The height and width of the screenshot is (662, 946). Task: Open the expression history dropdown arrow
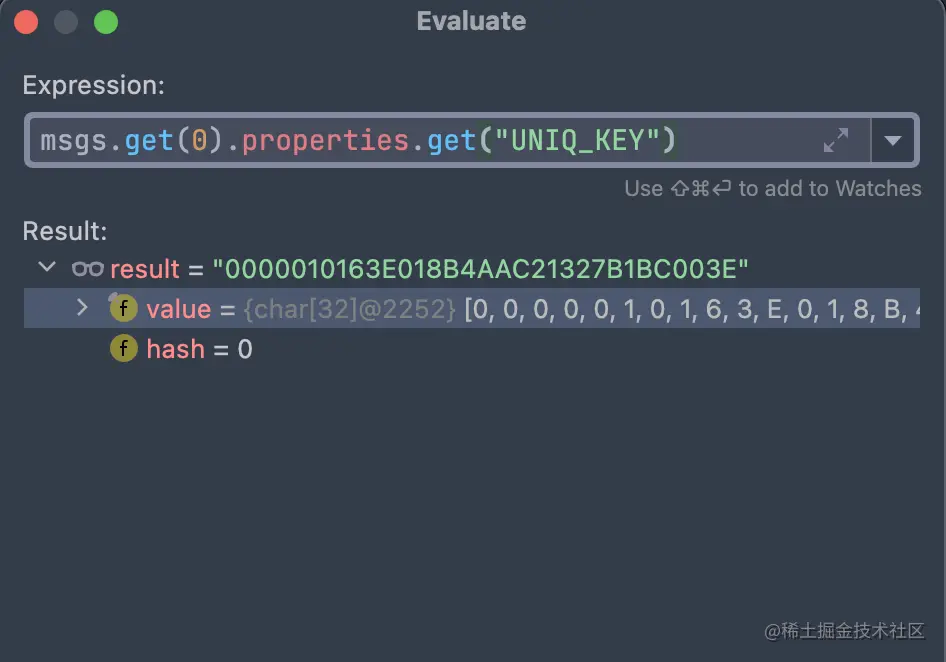[893, 141]
